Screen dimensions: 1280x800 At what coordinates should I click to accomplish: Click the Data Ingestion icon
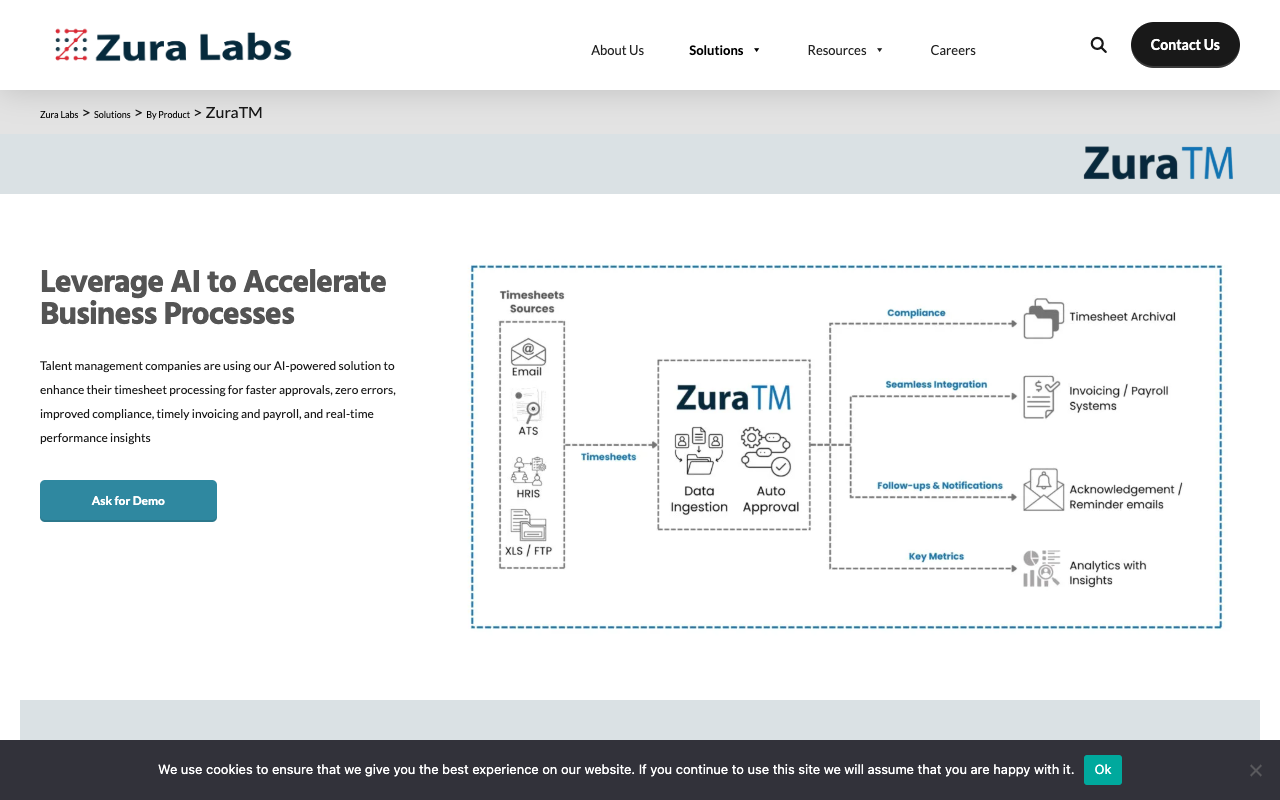click(699, 451)
